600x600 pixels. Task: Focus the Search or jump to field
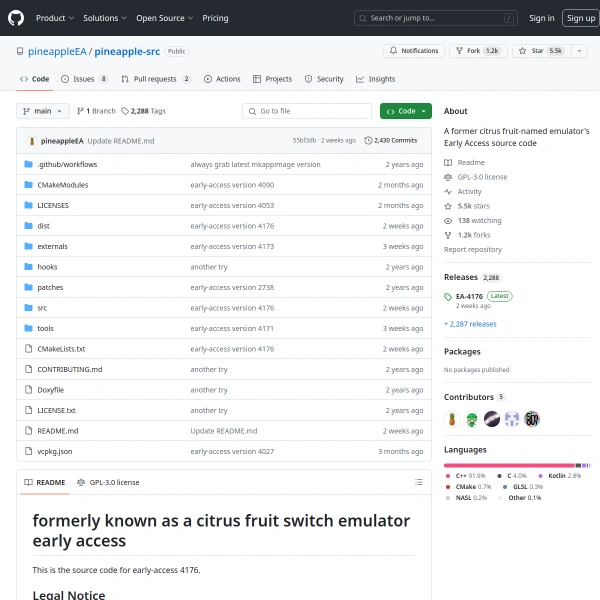coord(435,18)
